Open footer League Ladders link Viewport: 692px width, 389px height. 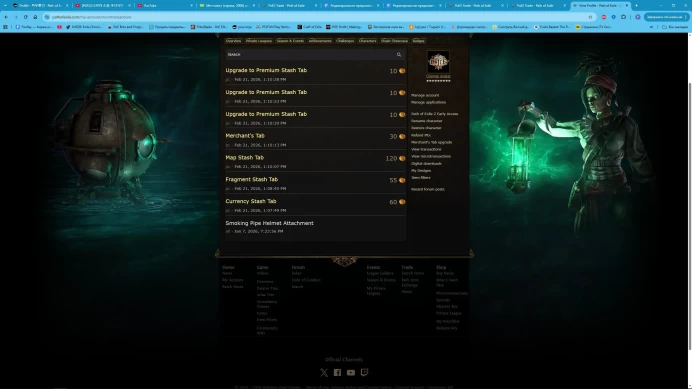click(x=380, y=273)
